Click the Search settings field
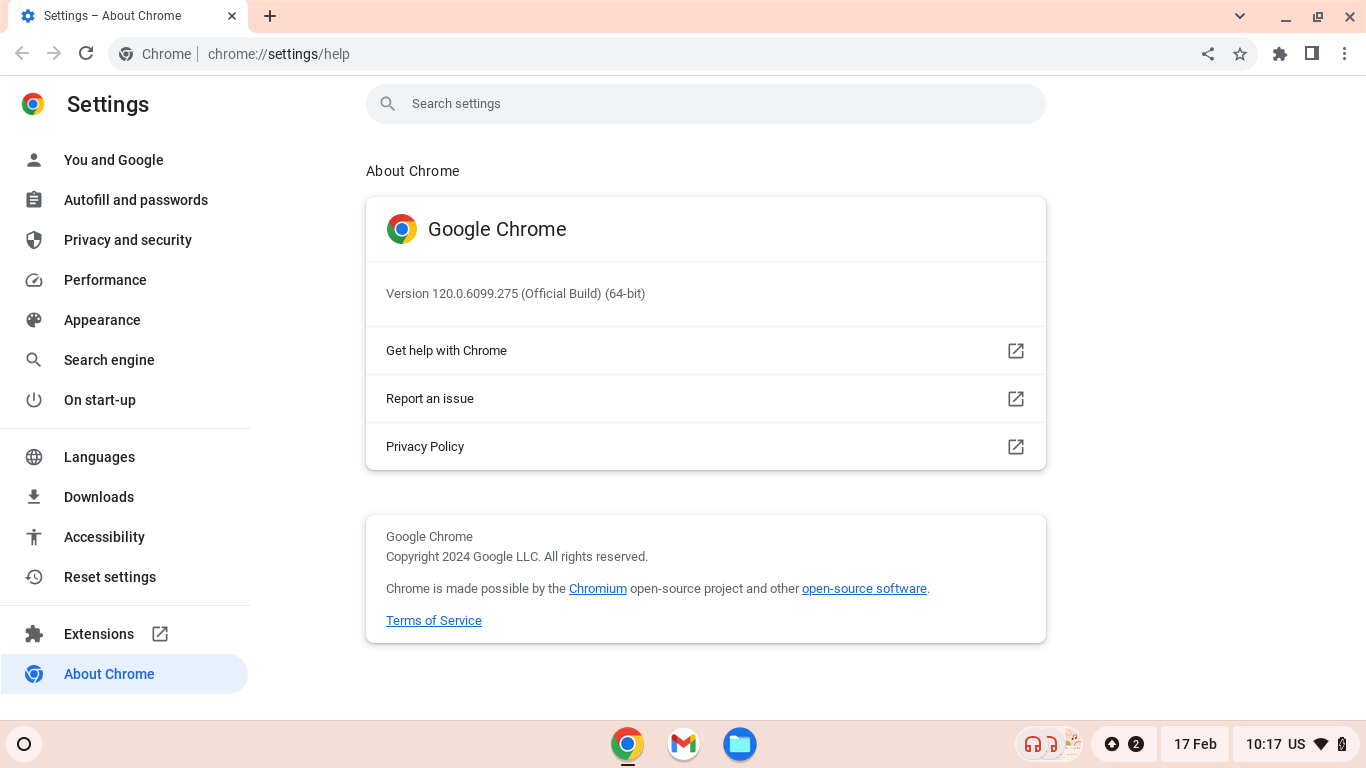The width and height of the screenshot is (1366, 768). [x=706, y=104]
